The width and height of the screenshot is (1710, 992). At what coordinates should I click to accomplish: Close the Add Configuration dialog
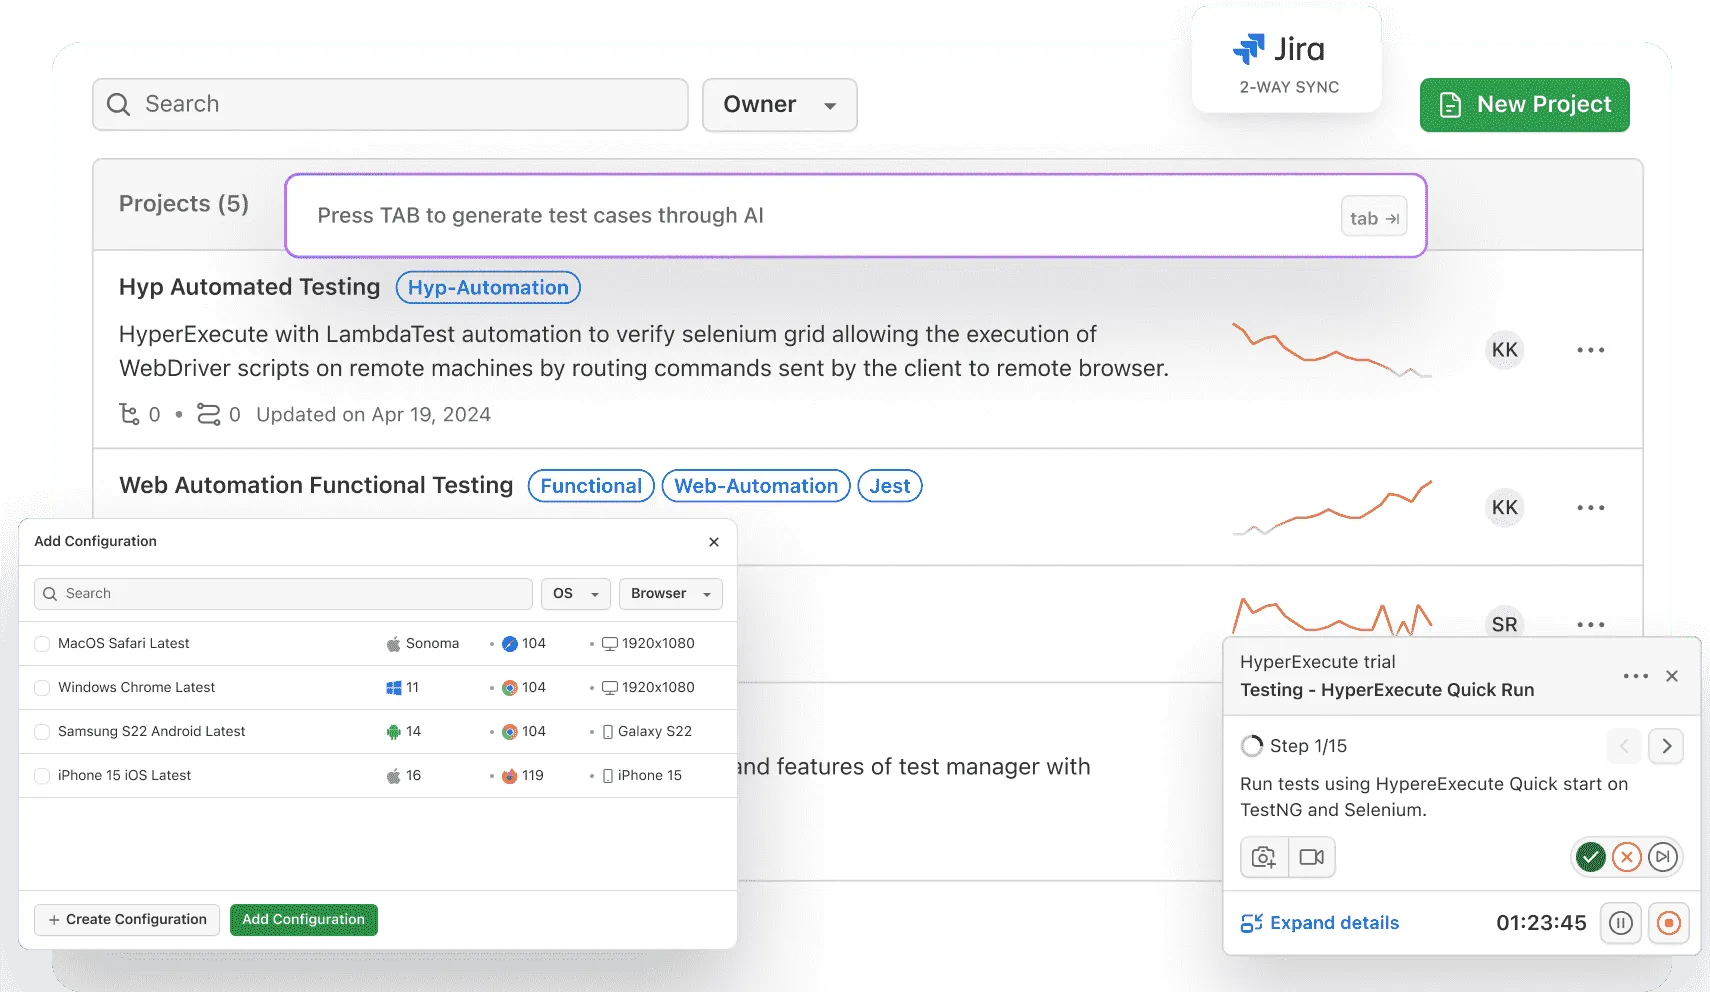714,542
